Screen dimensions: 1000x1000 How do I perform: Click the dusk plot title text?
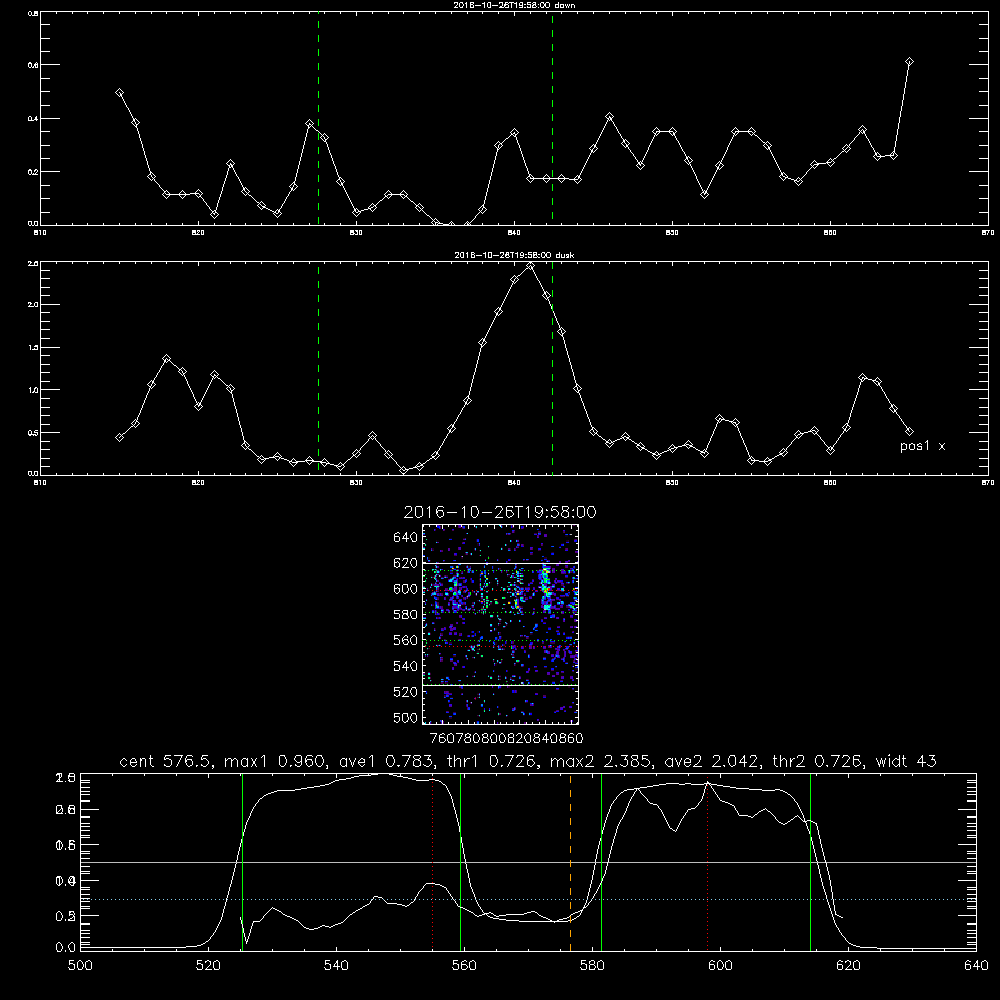[x=514, y=255]
